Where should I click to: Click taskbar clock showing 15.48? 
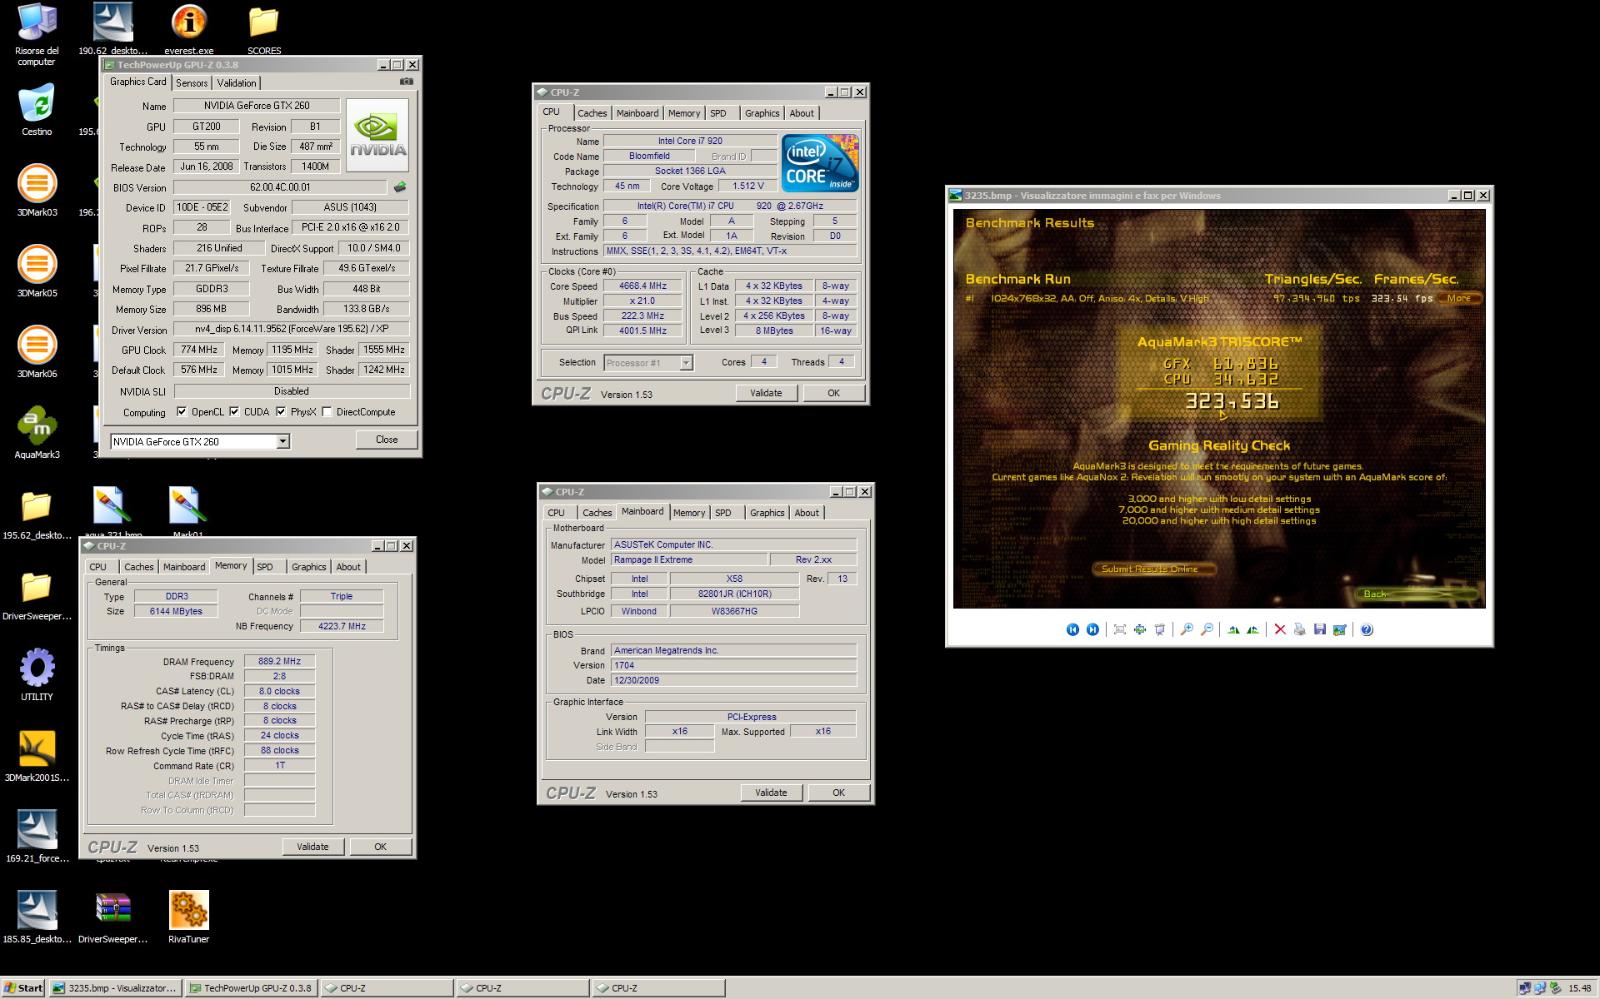click(x=1579, y=989)
